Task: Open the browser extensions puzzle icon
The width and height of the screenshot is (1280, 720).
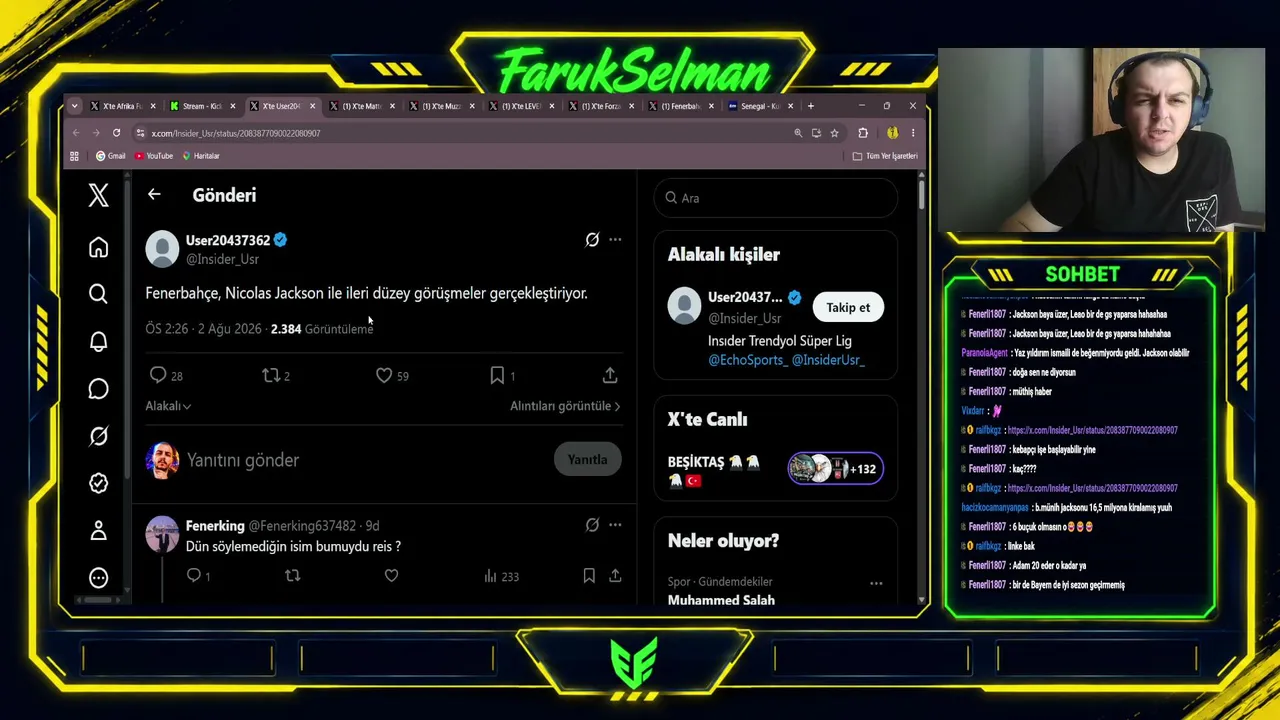Action: tap(863, 133)
